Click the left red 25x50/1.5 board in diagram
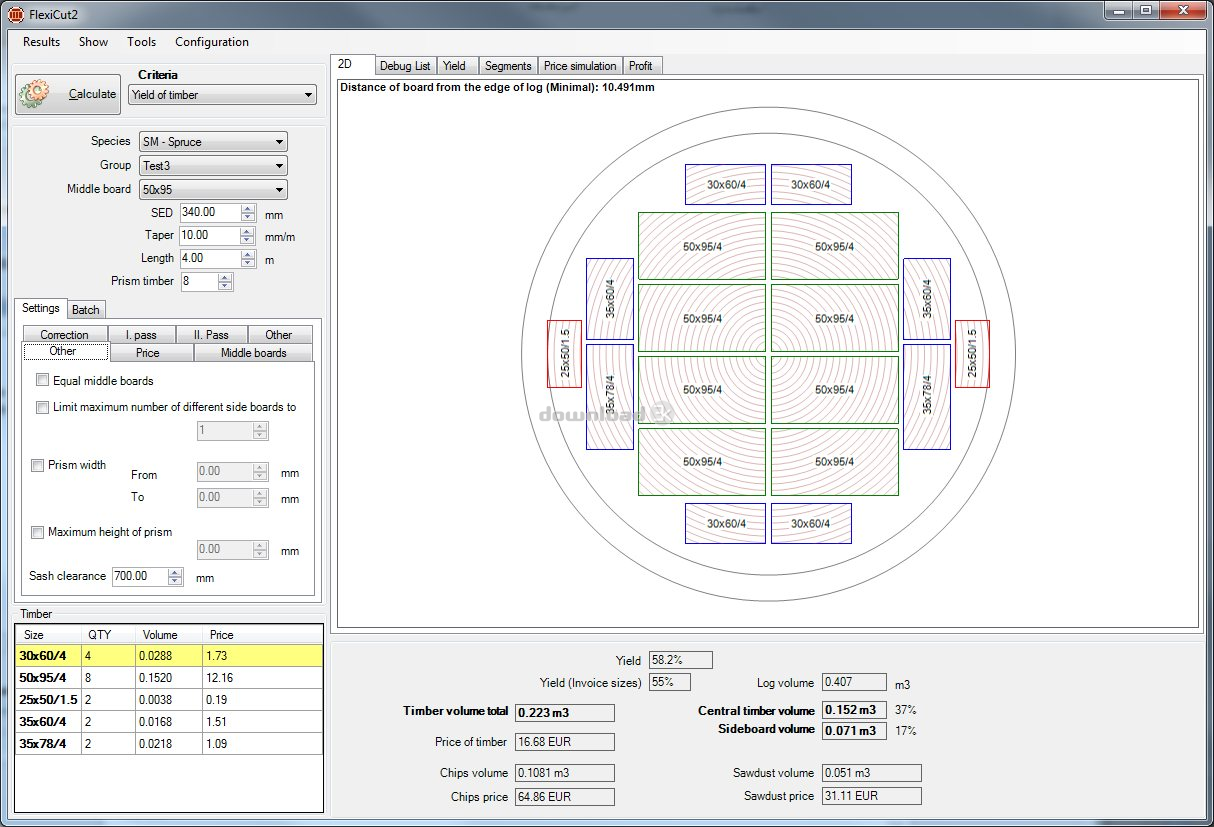Screen dimensions: 1214x827 coord(564,354)
